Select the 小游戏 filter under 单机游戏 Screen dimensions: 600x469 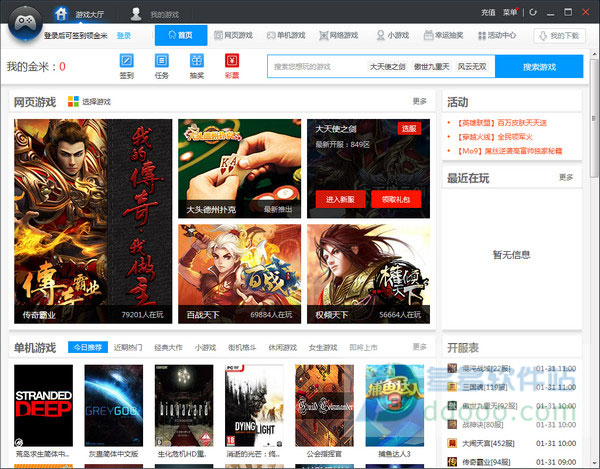[x=205, y=347]
